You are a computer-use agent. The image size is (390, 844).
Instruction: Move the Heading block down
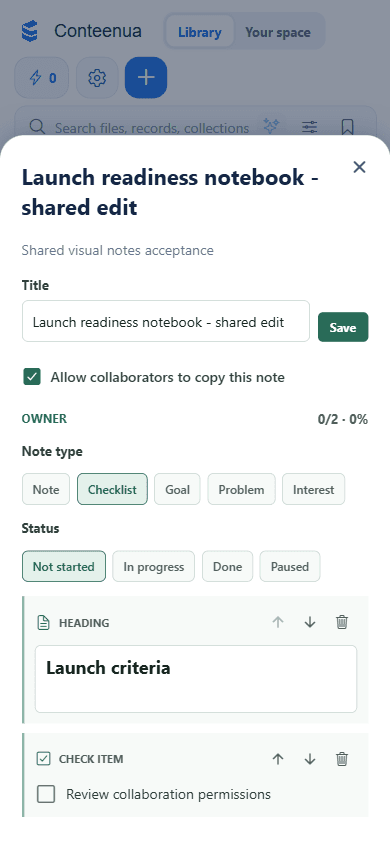click(310, 622)
